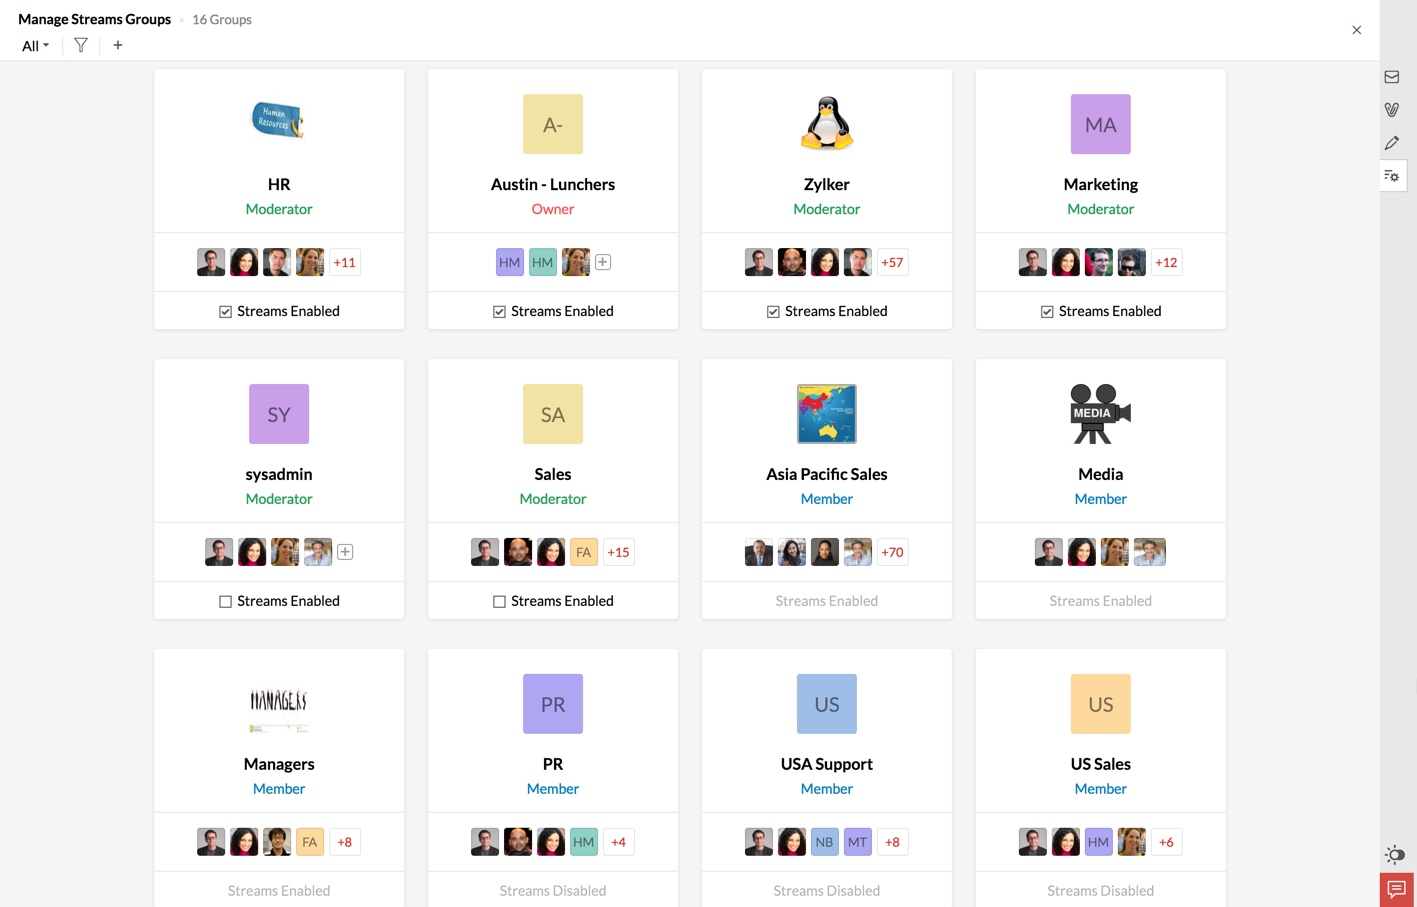Toggle the light bulb theme icon

point(1395,854)
